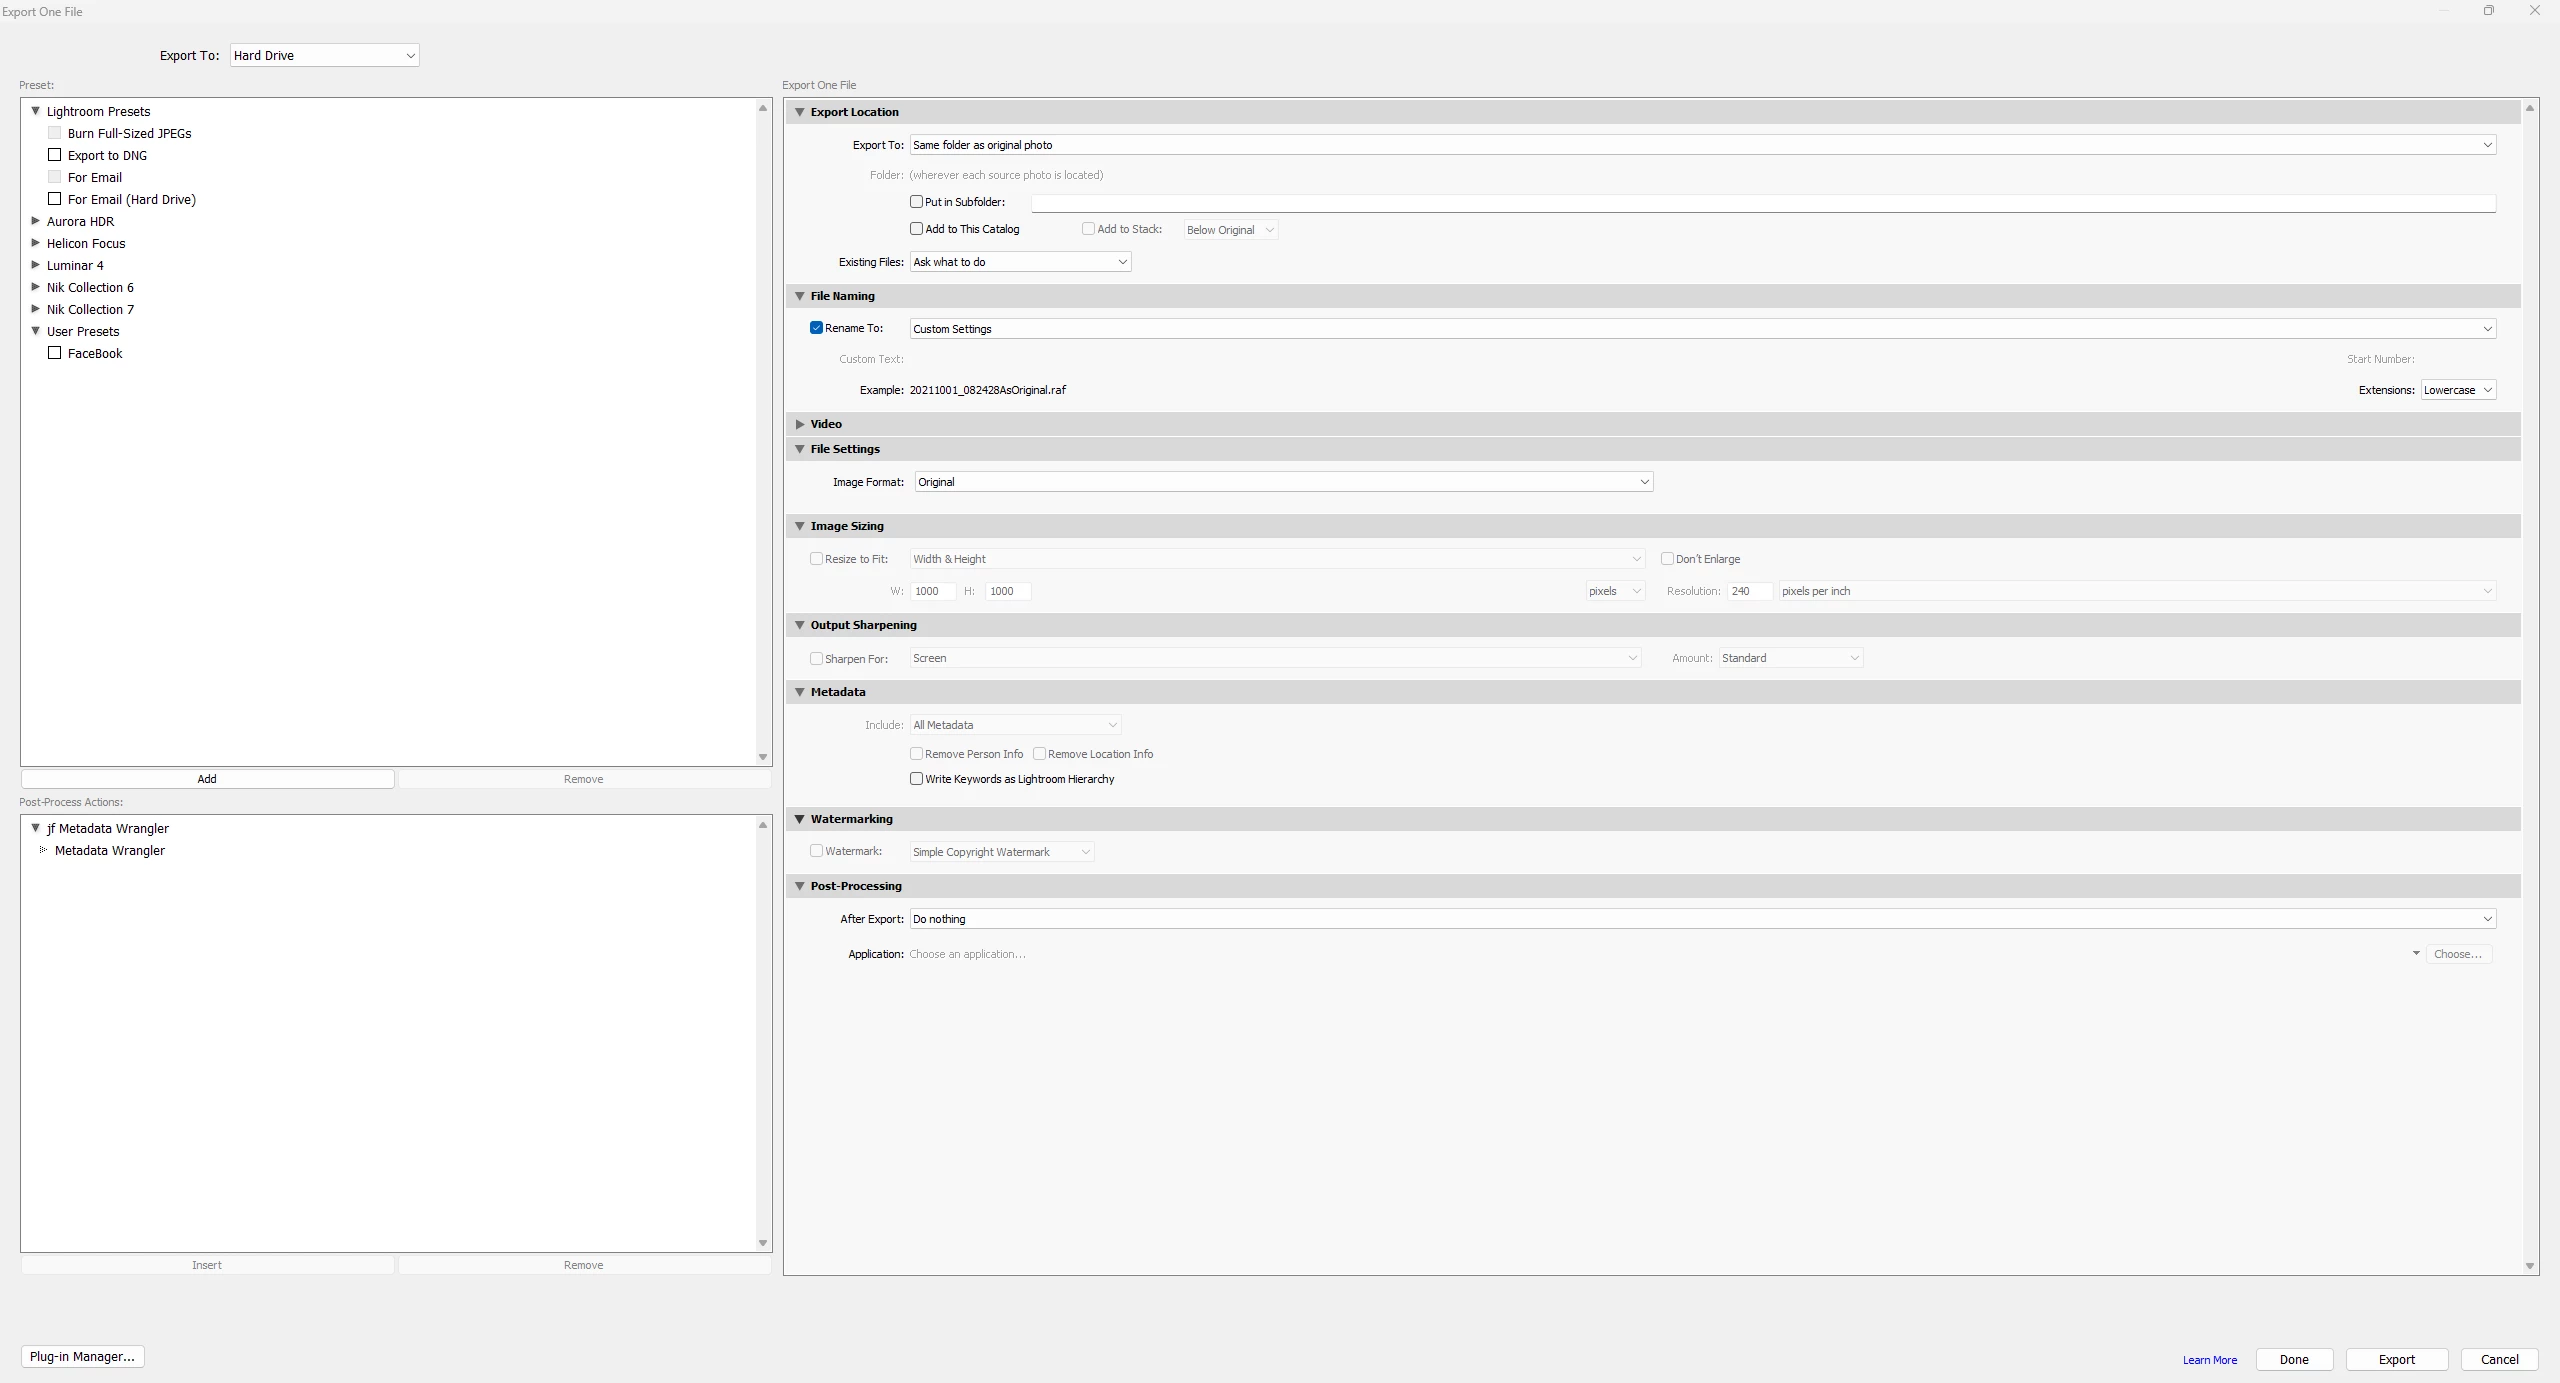Open the Plug-in Manager
Image resolution: width=2560 pixels, height=1383 pixels.
pyautogui.click(x=82, y=1357)
